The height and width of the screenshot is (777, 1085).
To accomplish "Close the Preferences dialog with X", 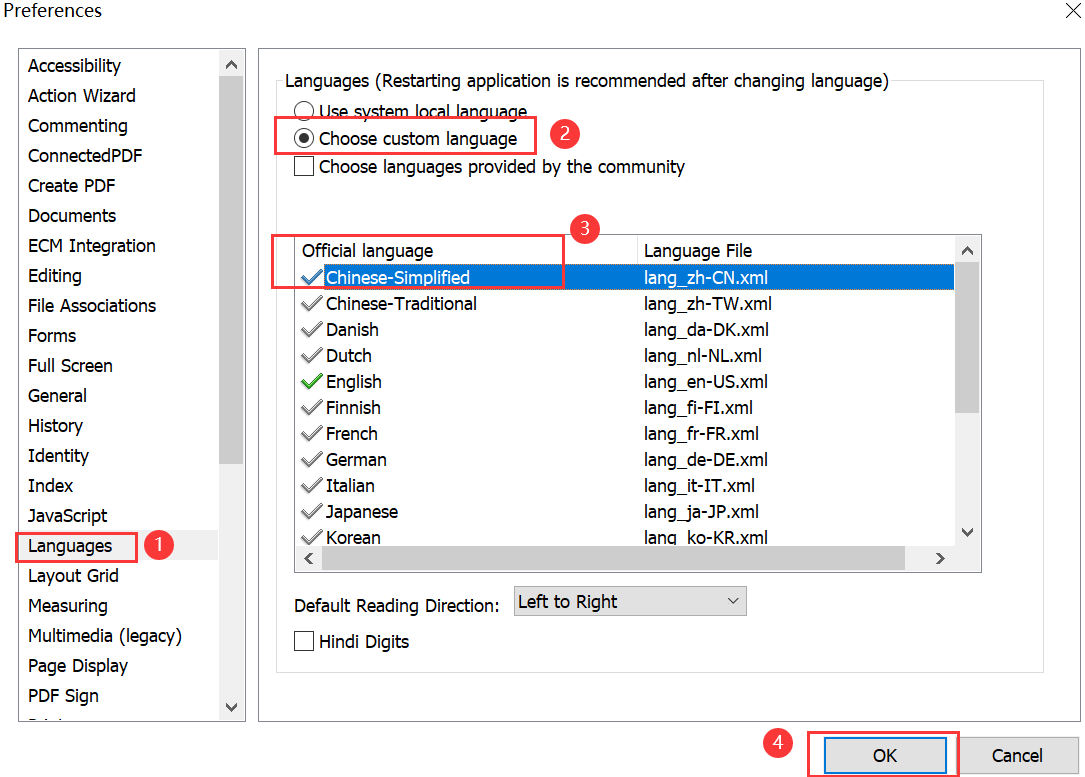I will click(1073, 10).
